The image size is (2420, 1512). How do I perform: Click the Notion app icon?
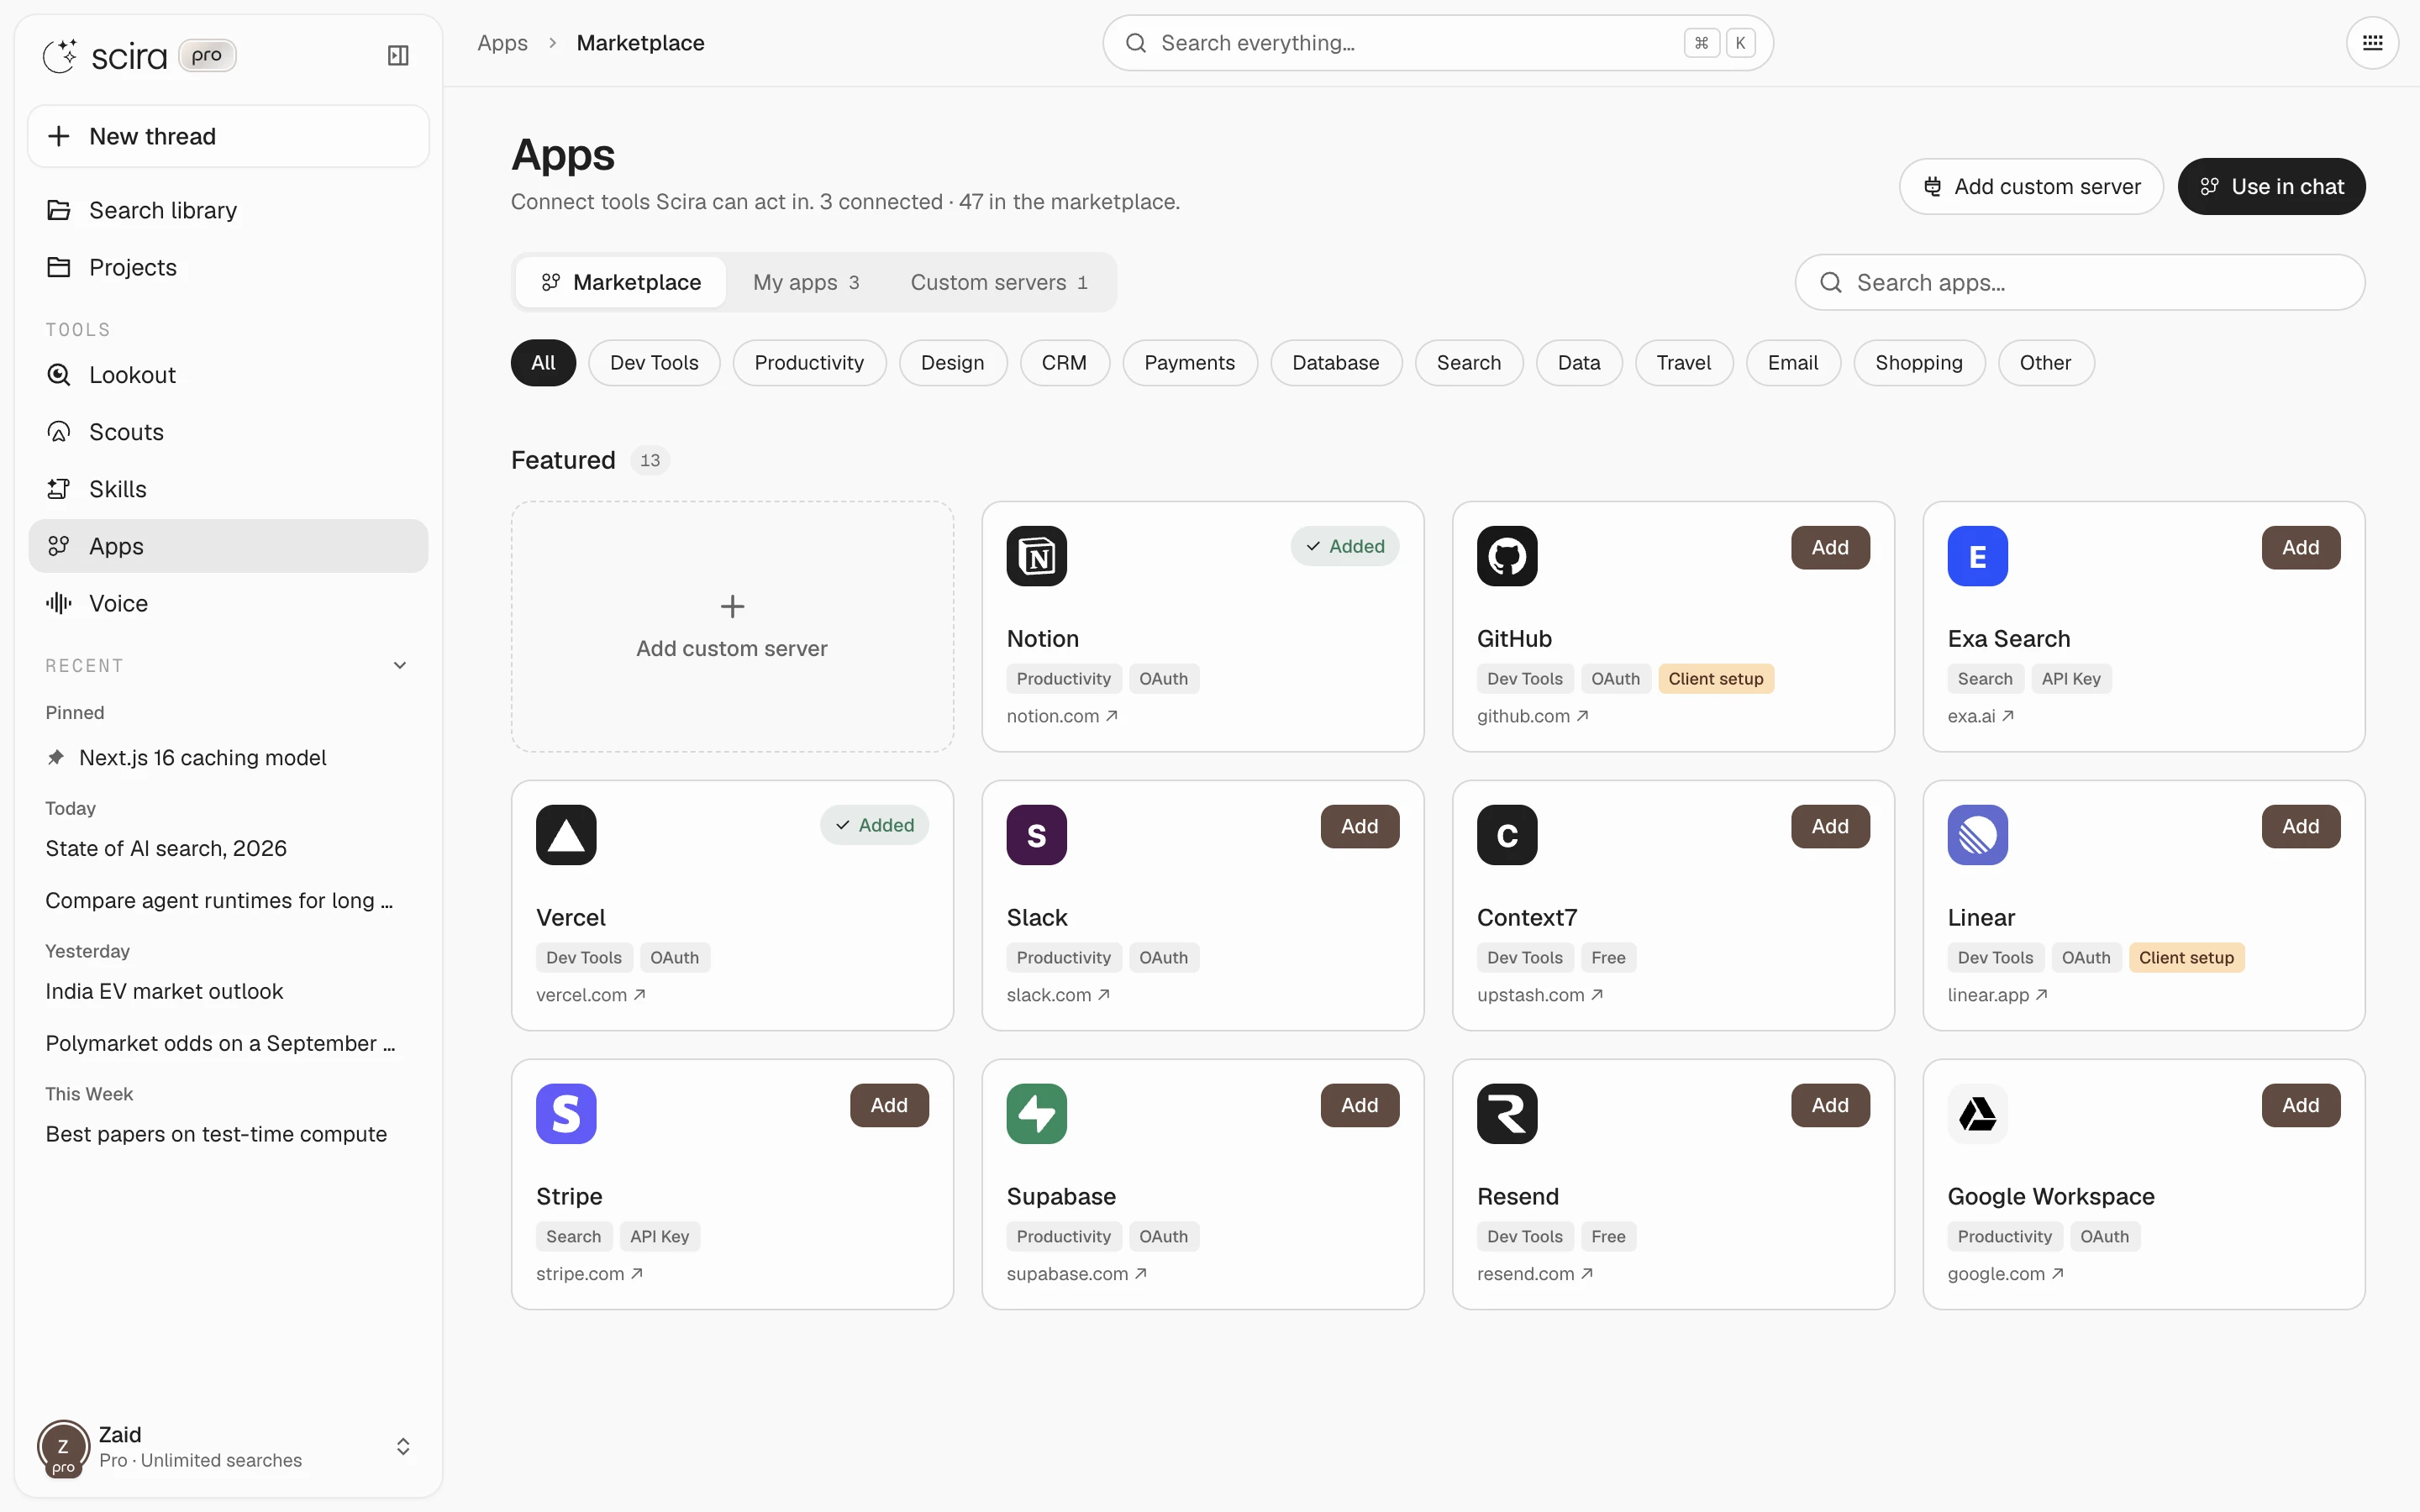point(1036,556)
